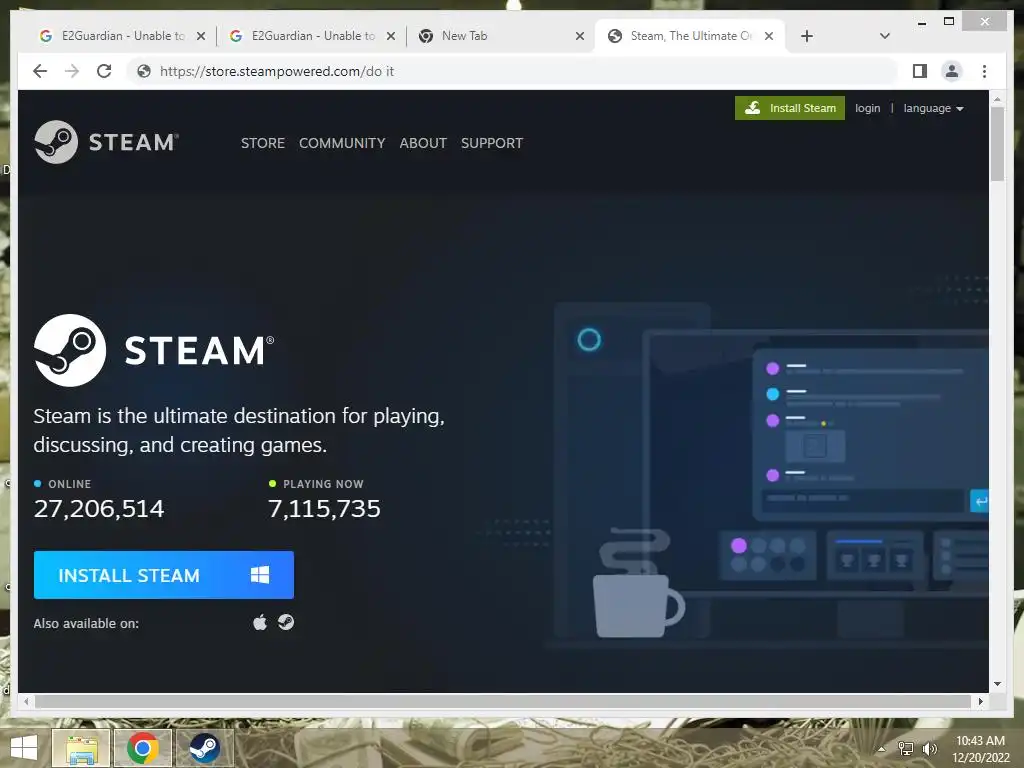Open the STORE menu
The image size is (1024, 768).
(263, 143)
